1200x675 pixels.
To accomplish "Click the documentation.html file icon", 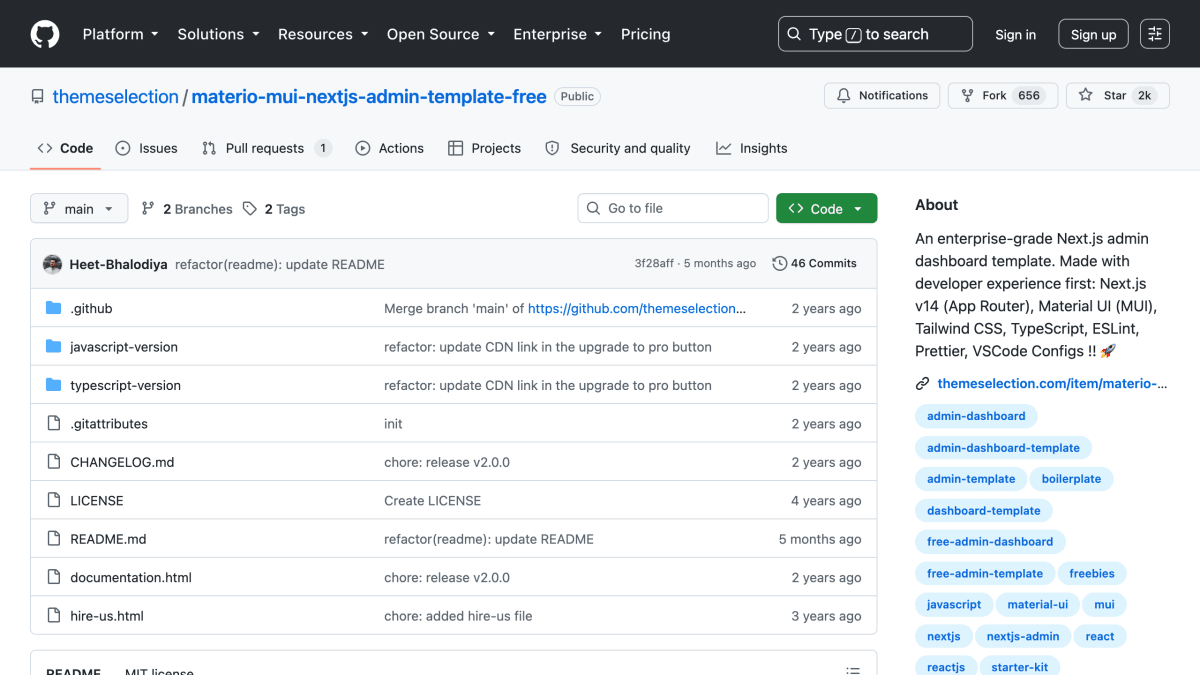I will 54,577.
